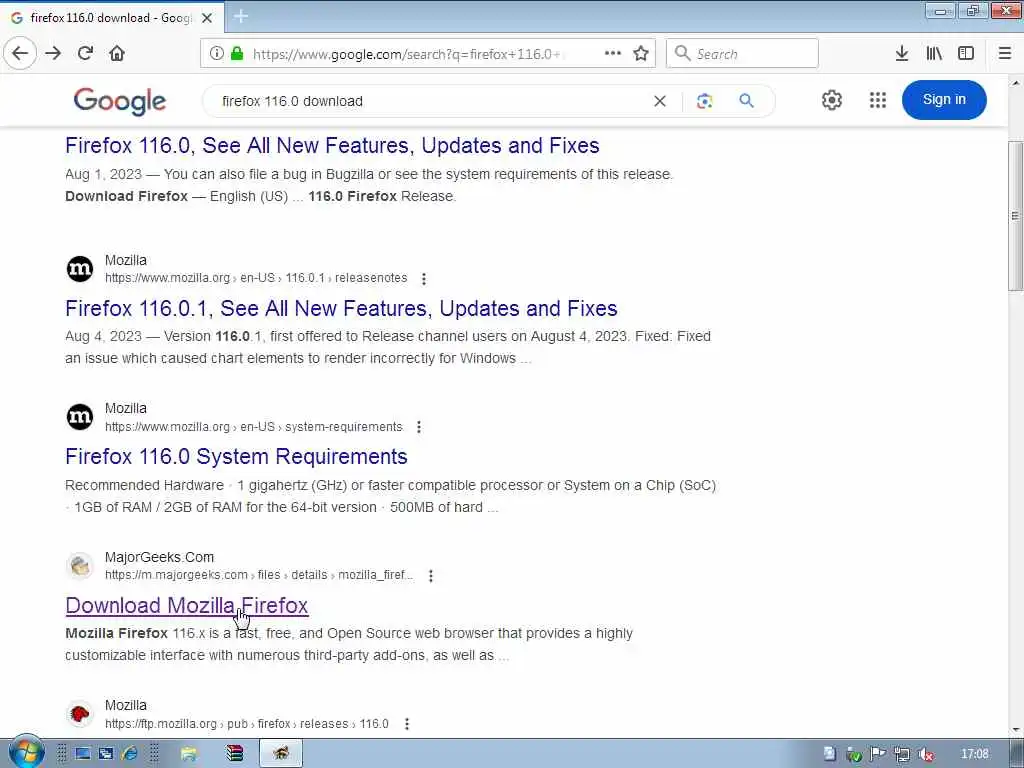Open Download Mozilla Firefox MajorGeeks link
1024x768 pixels.
click(x=187, y=605)
